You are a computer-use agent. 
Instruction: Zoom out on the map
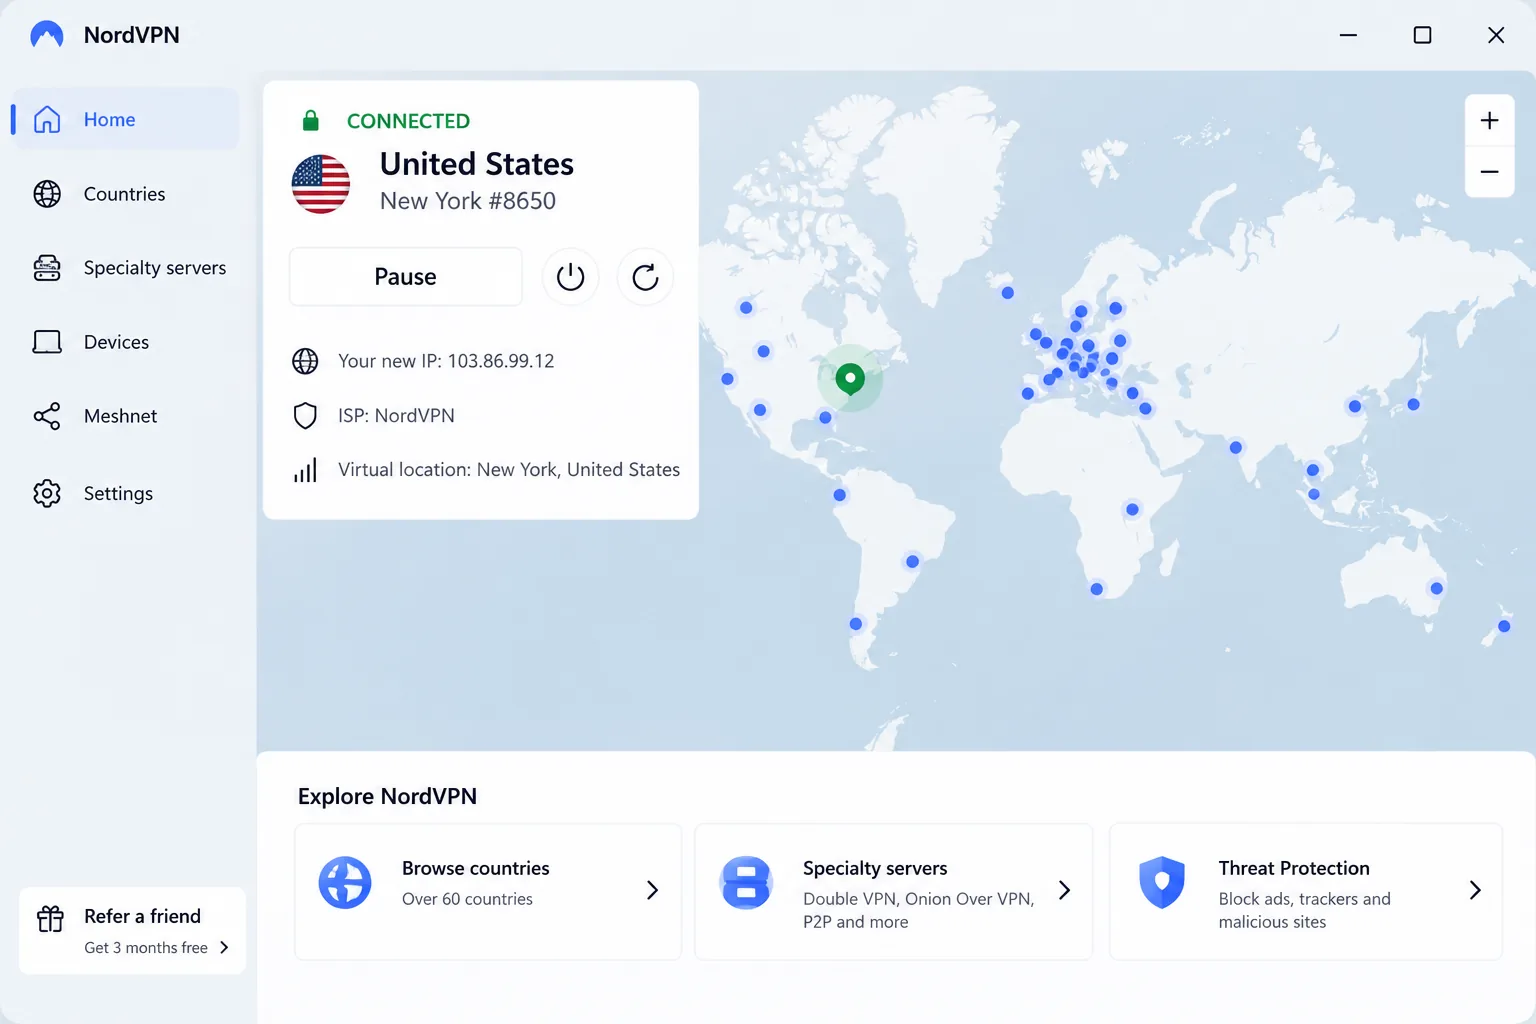1489,172
